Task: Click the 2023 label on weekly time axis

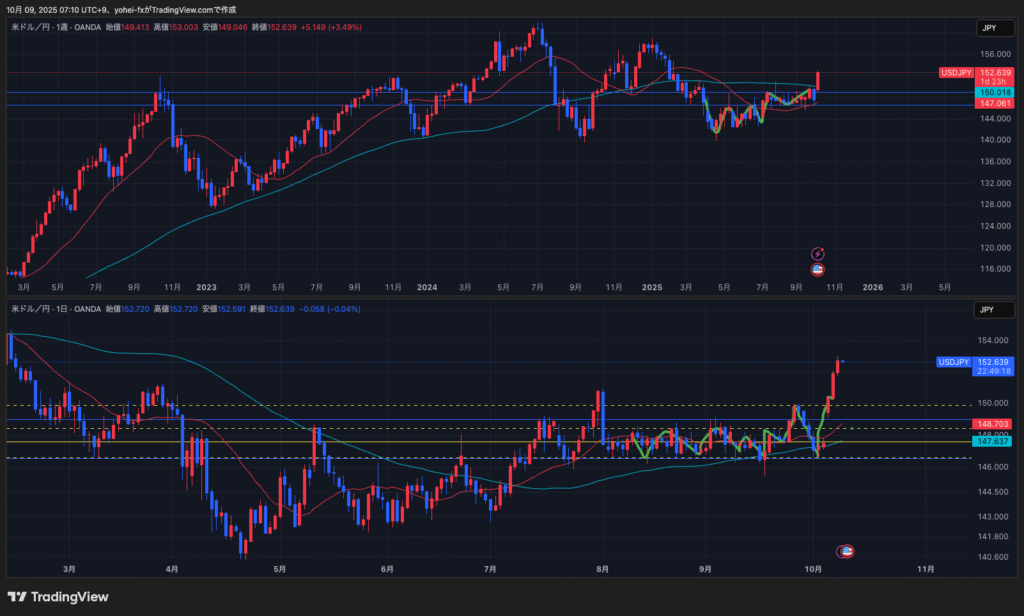Action: click(x=207, y=286)
